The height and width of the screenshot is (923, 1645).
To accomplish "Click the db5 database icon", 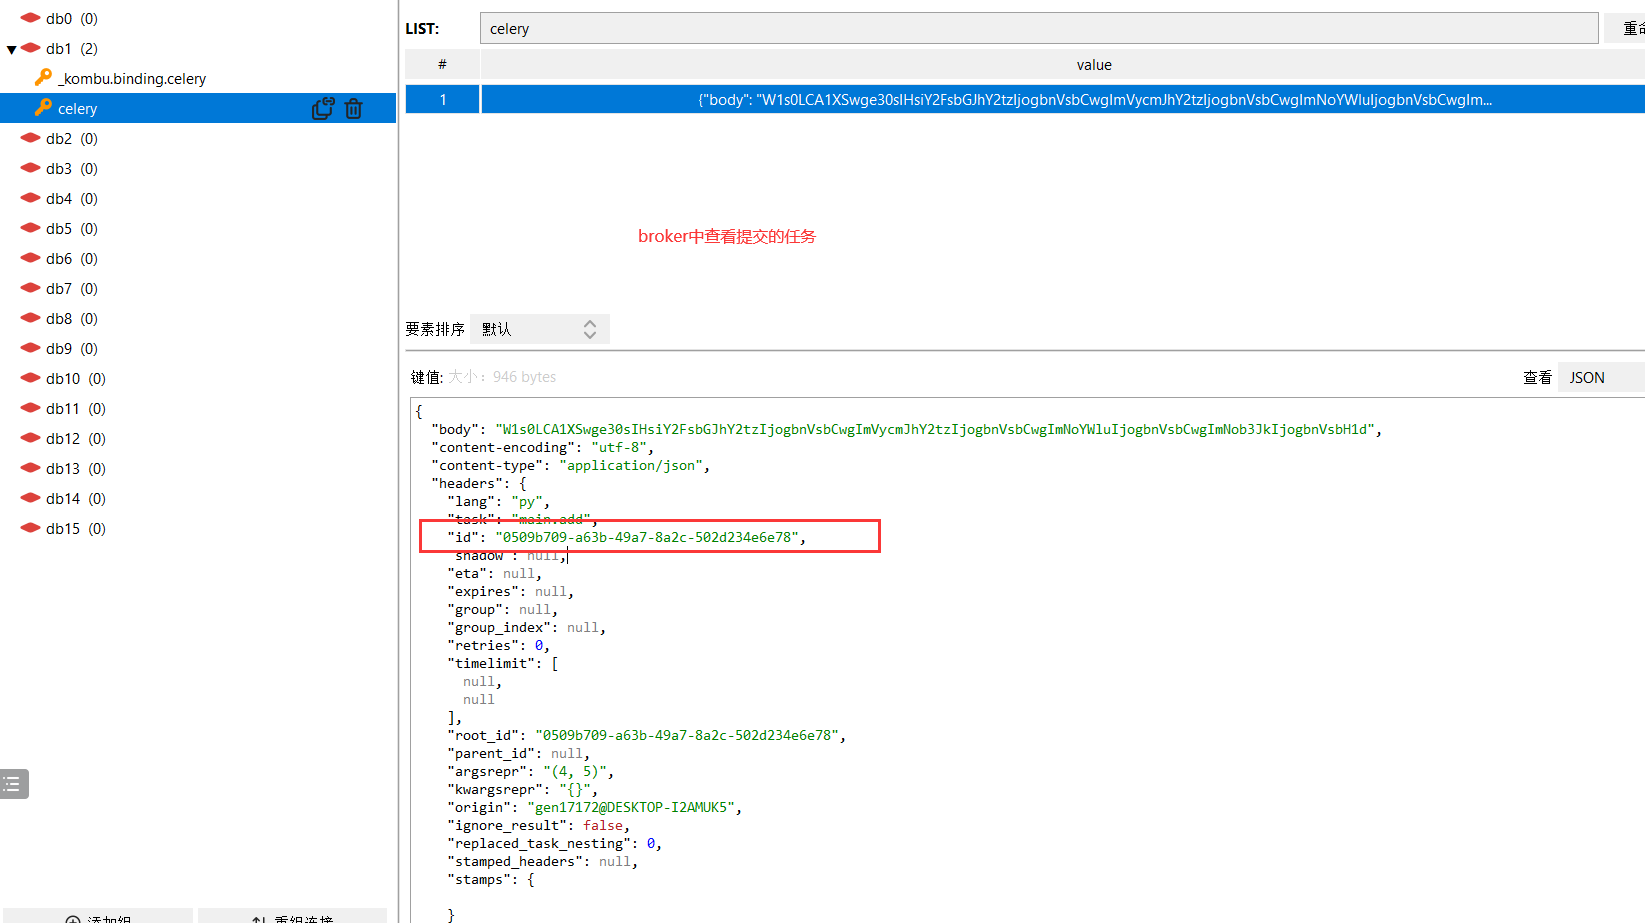I will (x=30, y=228).
